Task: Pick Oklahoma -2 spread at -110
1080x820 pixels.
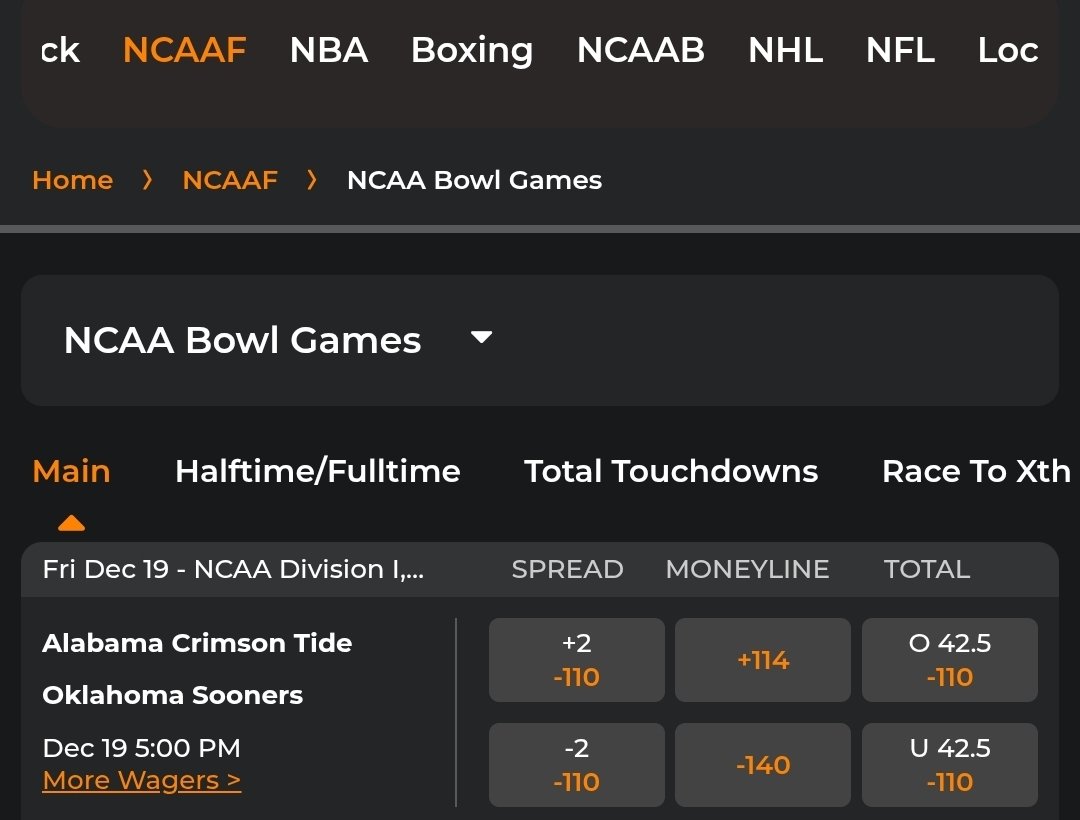Action: pyautogui.click(x=576, y=765)
